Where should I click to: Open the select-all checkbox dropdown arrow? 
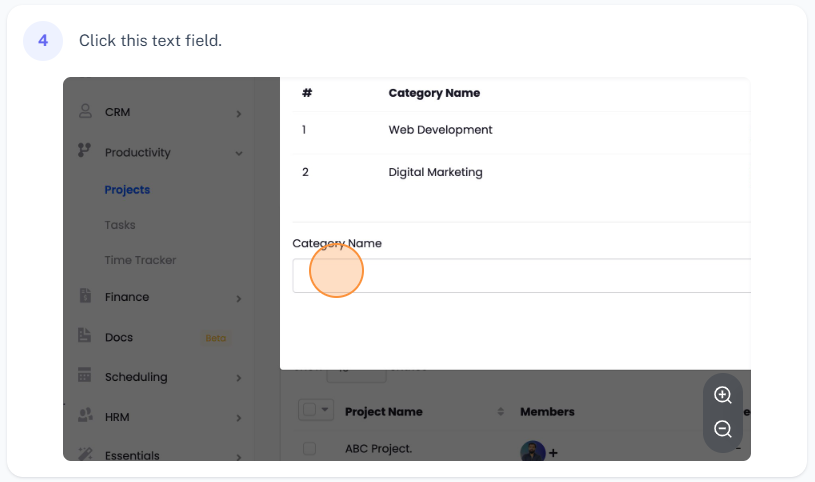[325, 410]
